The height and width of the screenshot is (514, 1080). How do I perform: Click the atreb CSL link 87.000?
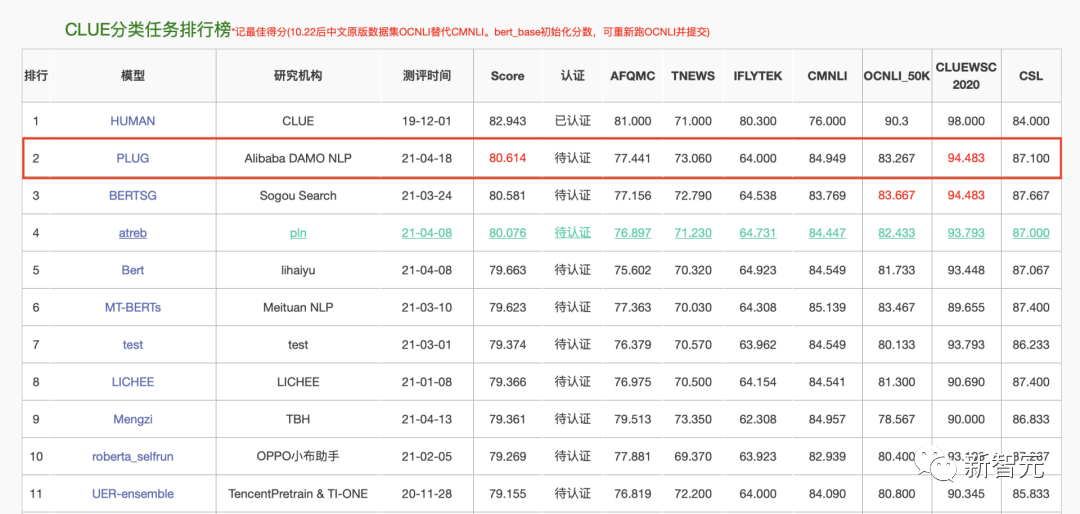point(1030,233)
